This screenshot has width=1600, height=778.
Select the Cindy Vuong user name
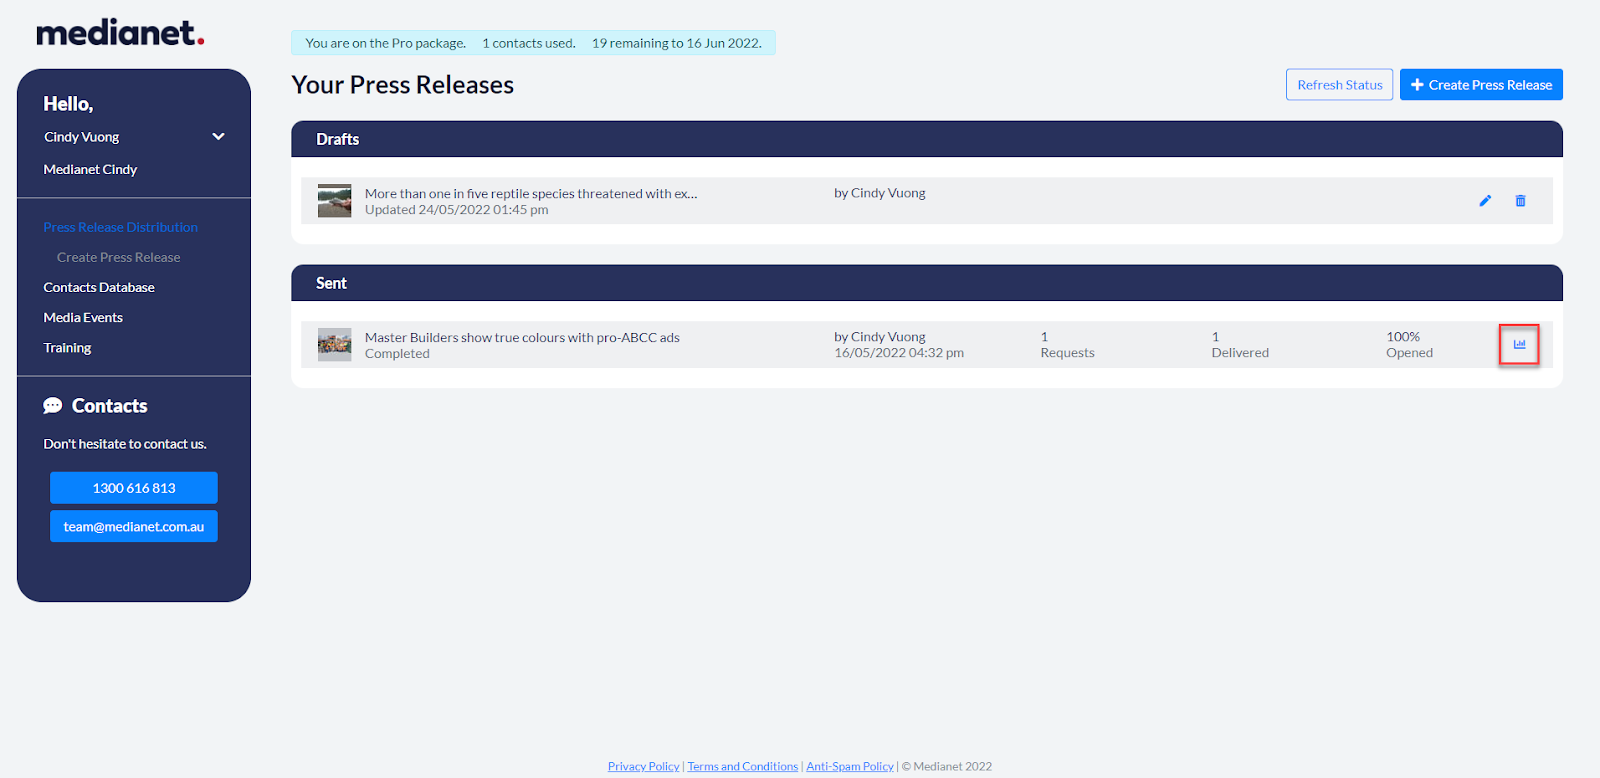pyautogui.click(x=81, y=137)
